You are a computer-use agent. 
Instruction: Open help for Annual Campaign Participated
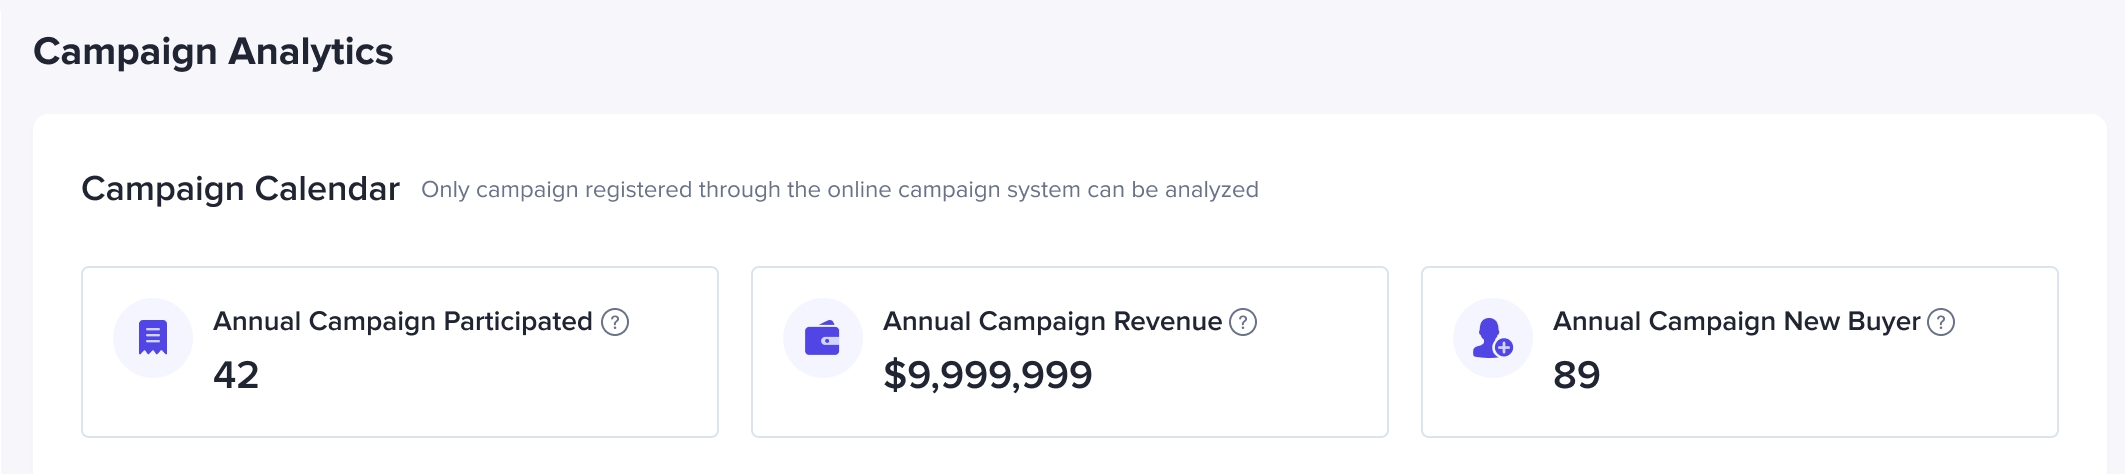[615, 322]
